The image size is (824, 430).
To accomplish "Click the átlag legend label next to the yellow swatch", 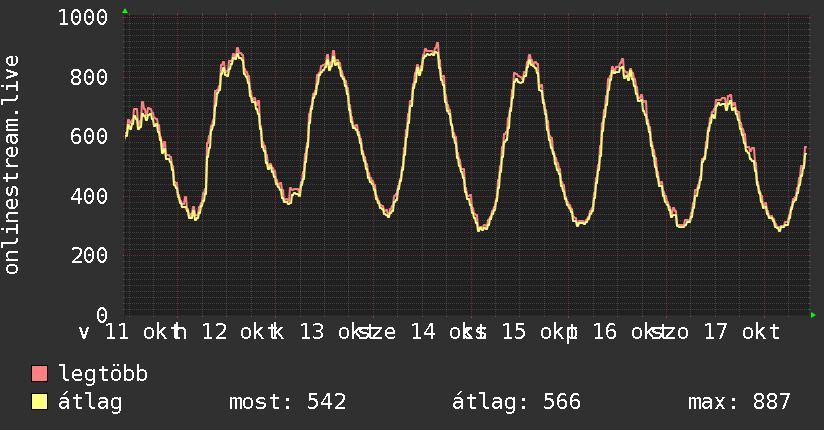I will (90, 402).
